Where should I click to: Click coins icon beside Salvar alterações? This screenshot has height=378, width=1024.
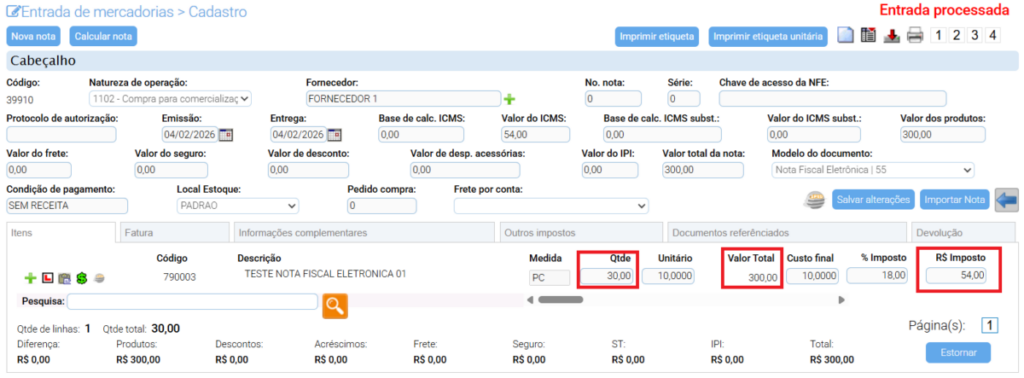pyautogui.click(x=814, y=200)
